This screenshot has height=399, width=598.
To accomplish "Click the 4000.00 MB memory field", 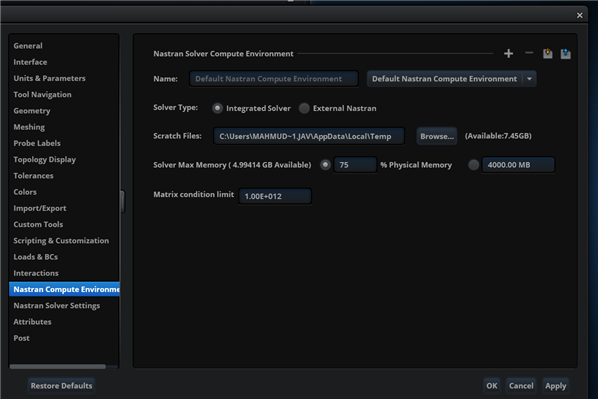I will click(x=518, y=165).
